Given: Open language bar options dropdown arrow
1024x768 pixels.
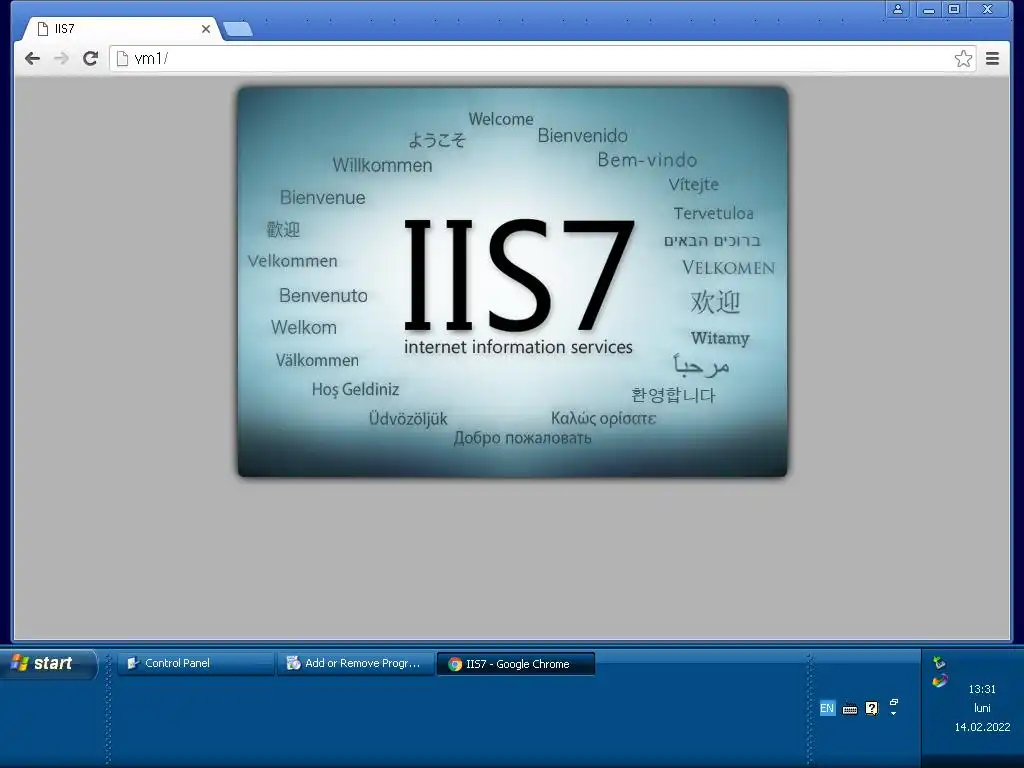Looking at the screenshot, I should coord(893,714).
